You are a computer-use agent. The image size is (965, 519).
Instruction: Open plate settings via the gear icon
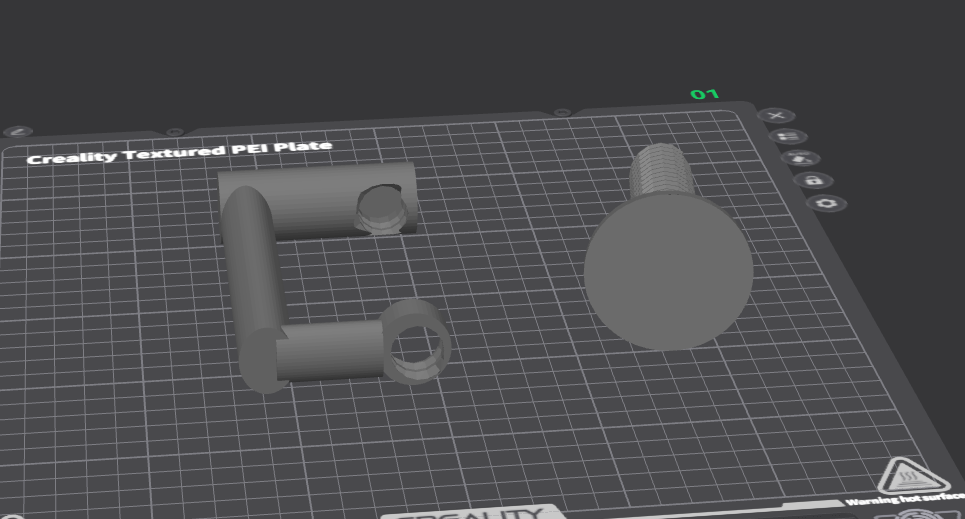(x=826, y=203)
